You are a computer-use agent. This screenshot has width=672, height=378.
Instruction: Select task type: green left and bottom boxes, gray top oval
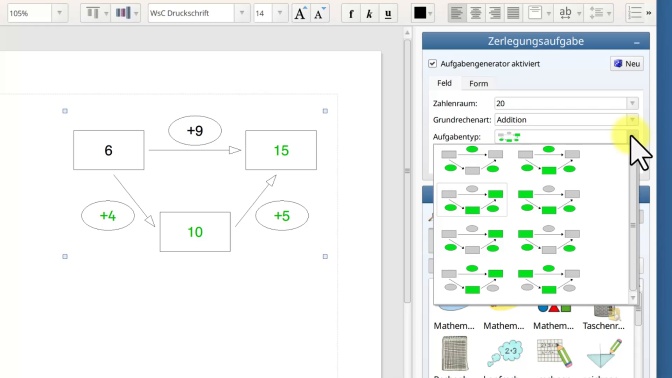549,200
